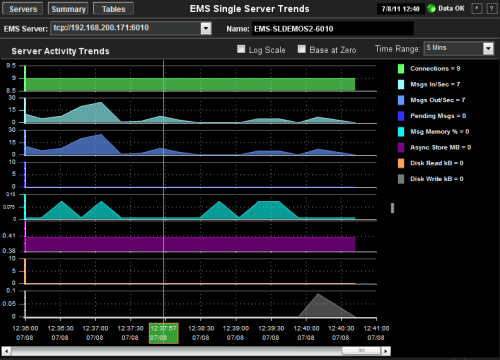Open the Time Range dropdown arrow
Viewport: 500px width, 360px height.
[x=488, y=49]
